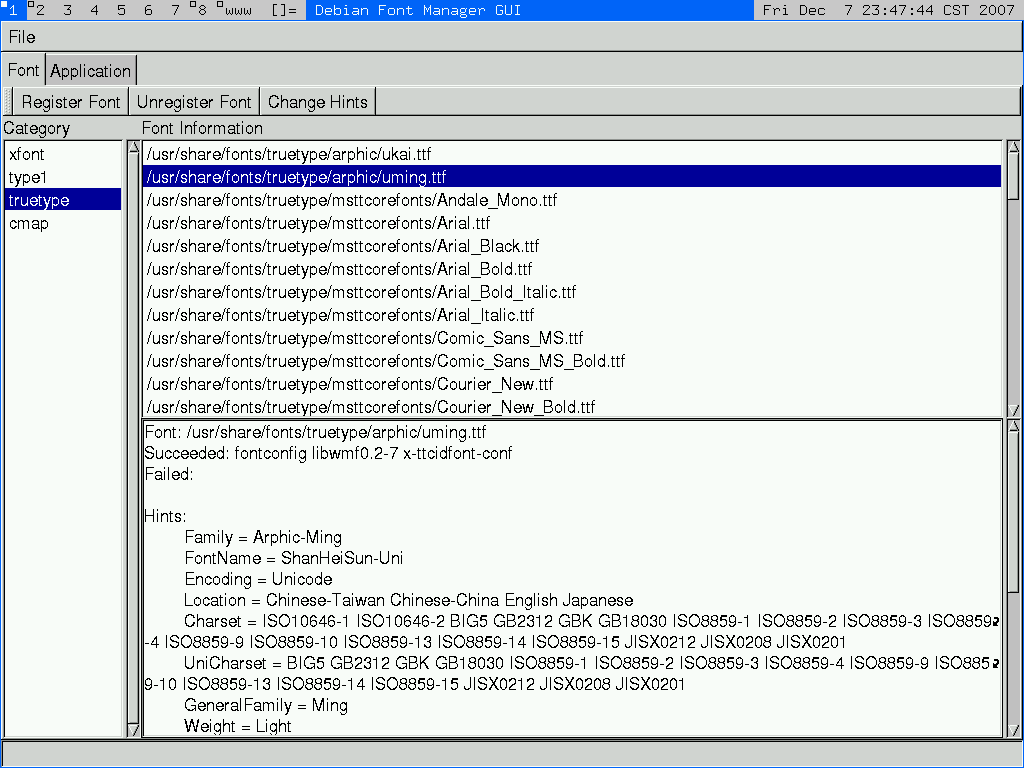Select the arphic/ukai.ttf font
1024x768 pixels.
(x=572, y=154)
